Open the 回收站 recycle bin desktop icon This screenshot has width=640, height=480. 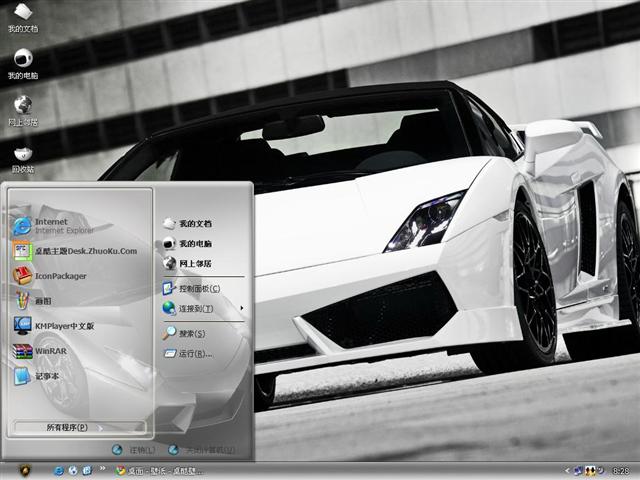(23, 160)
